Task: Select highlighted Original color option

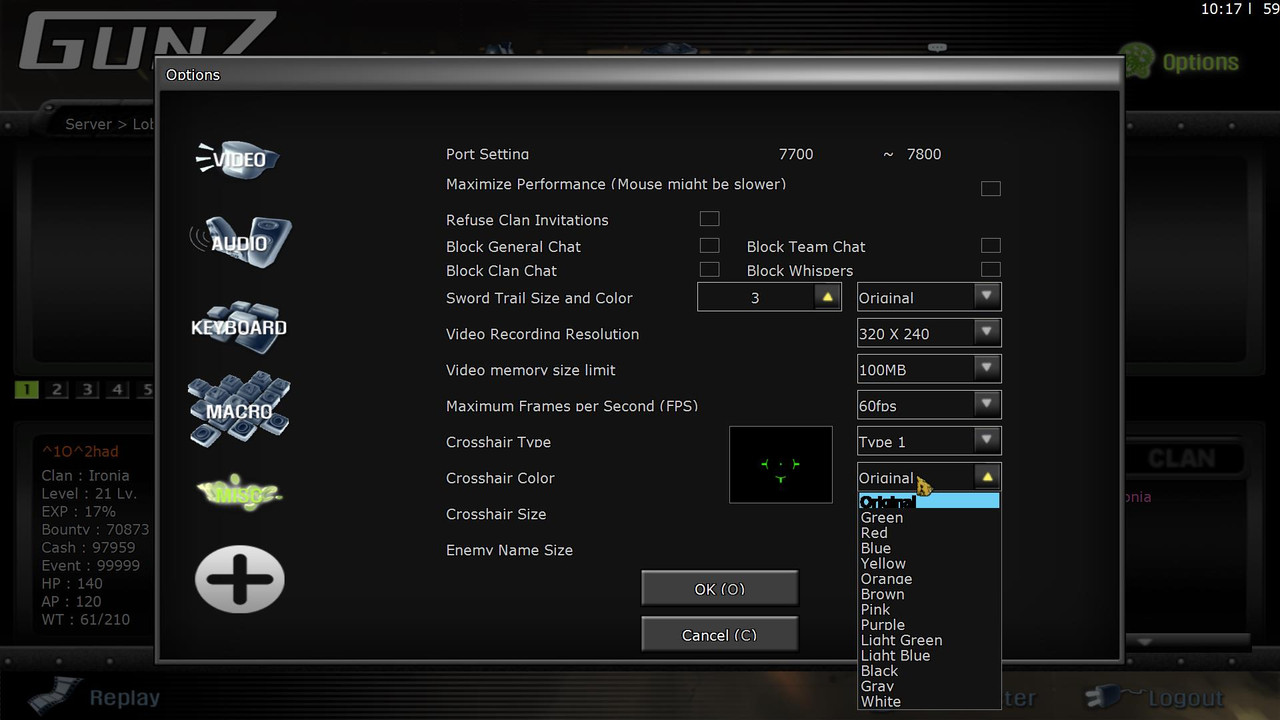Action: [x=929, y=502]
